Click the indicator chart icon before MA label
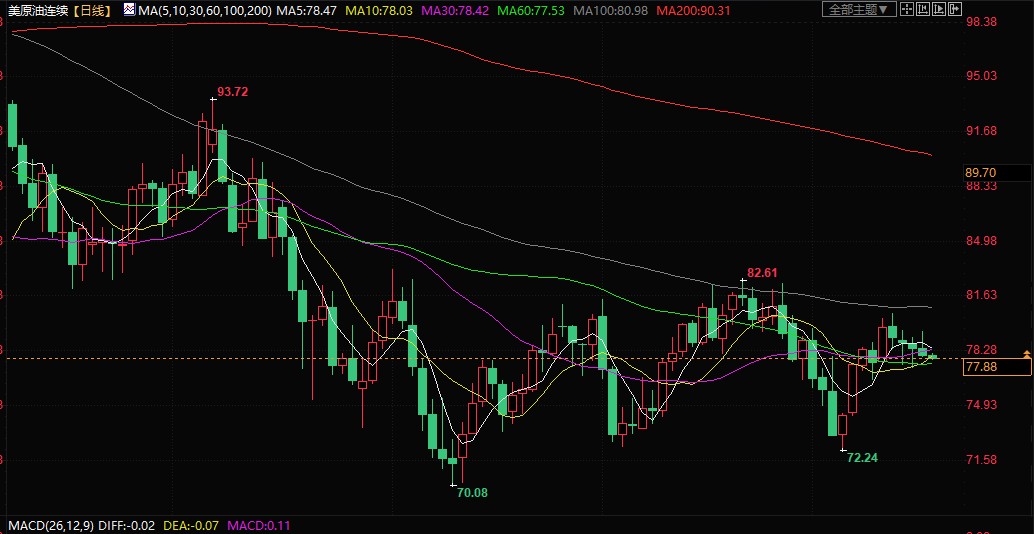Screen dimensions: 1034x534 tap(129, 10)
